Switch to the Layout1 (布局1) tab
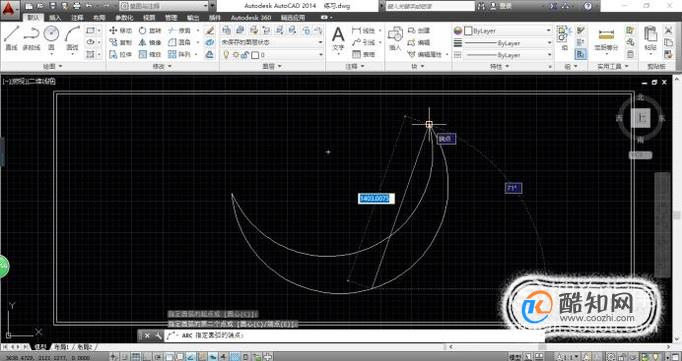Image resolution: width=682 pixels, height=361 pixels. coord(61,347)
